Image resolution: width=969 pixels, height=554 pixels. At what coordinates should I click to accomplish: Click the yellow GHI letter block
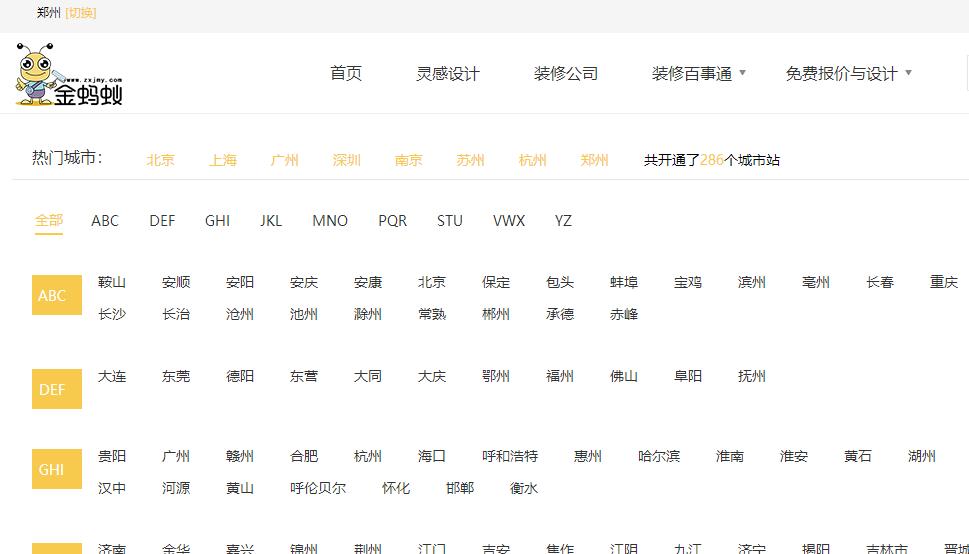56,469
